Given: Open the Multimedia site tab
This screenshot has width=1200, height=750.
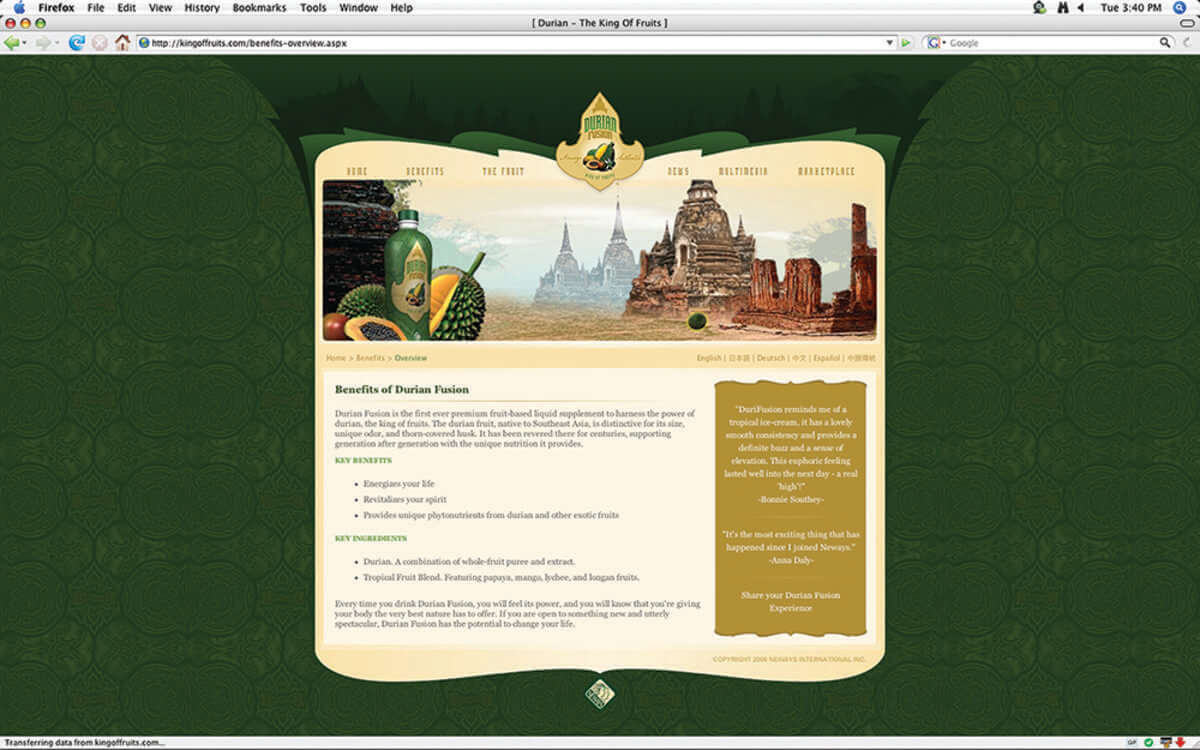Looking at the screenshot, I should [x=743, y=172].
